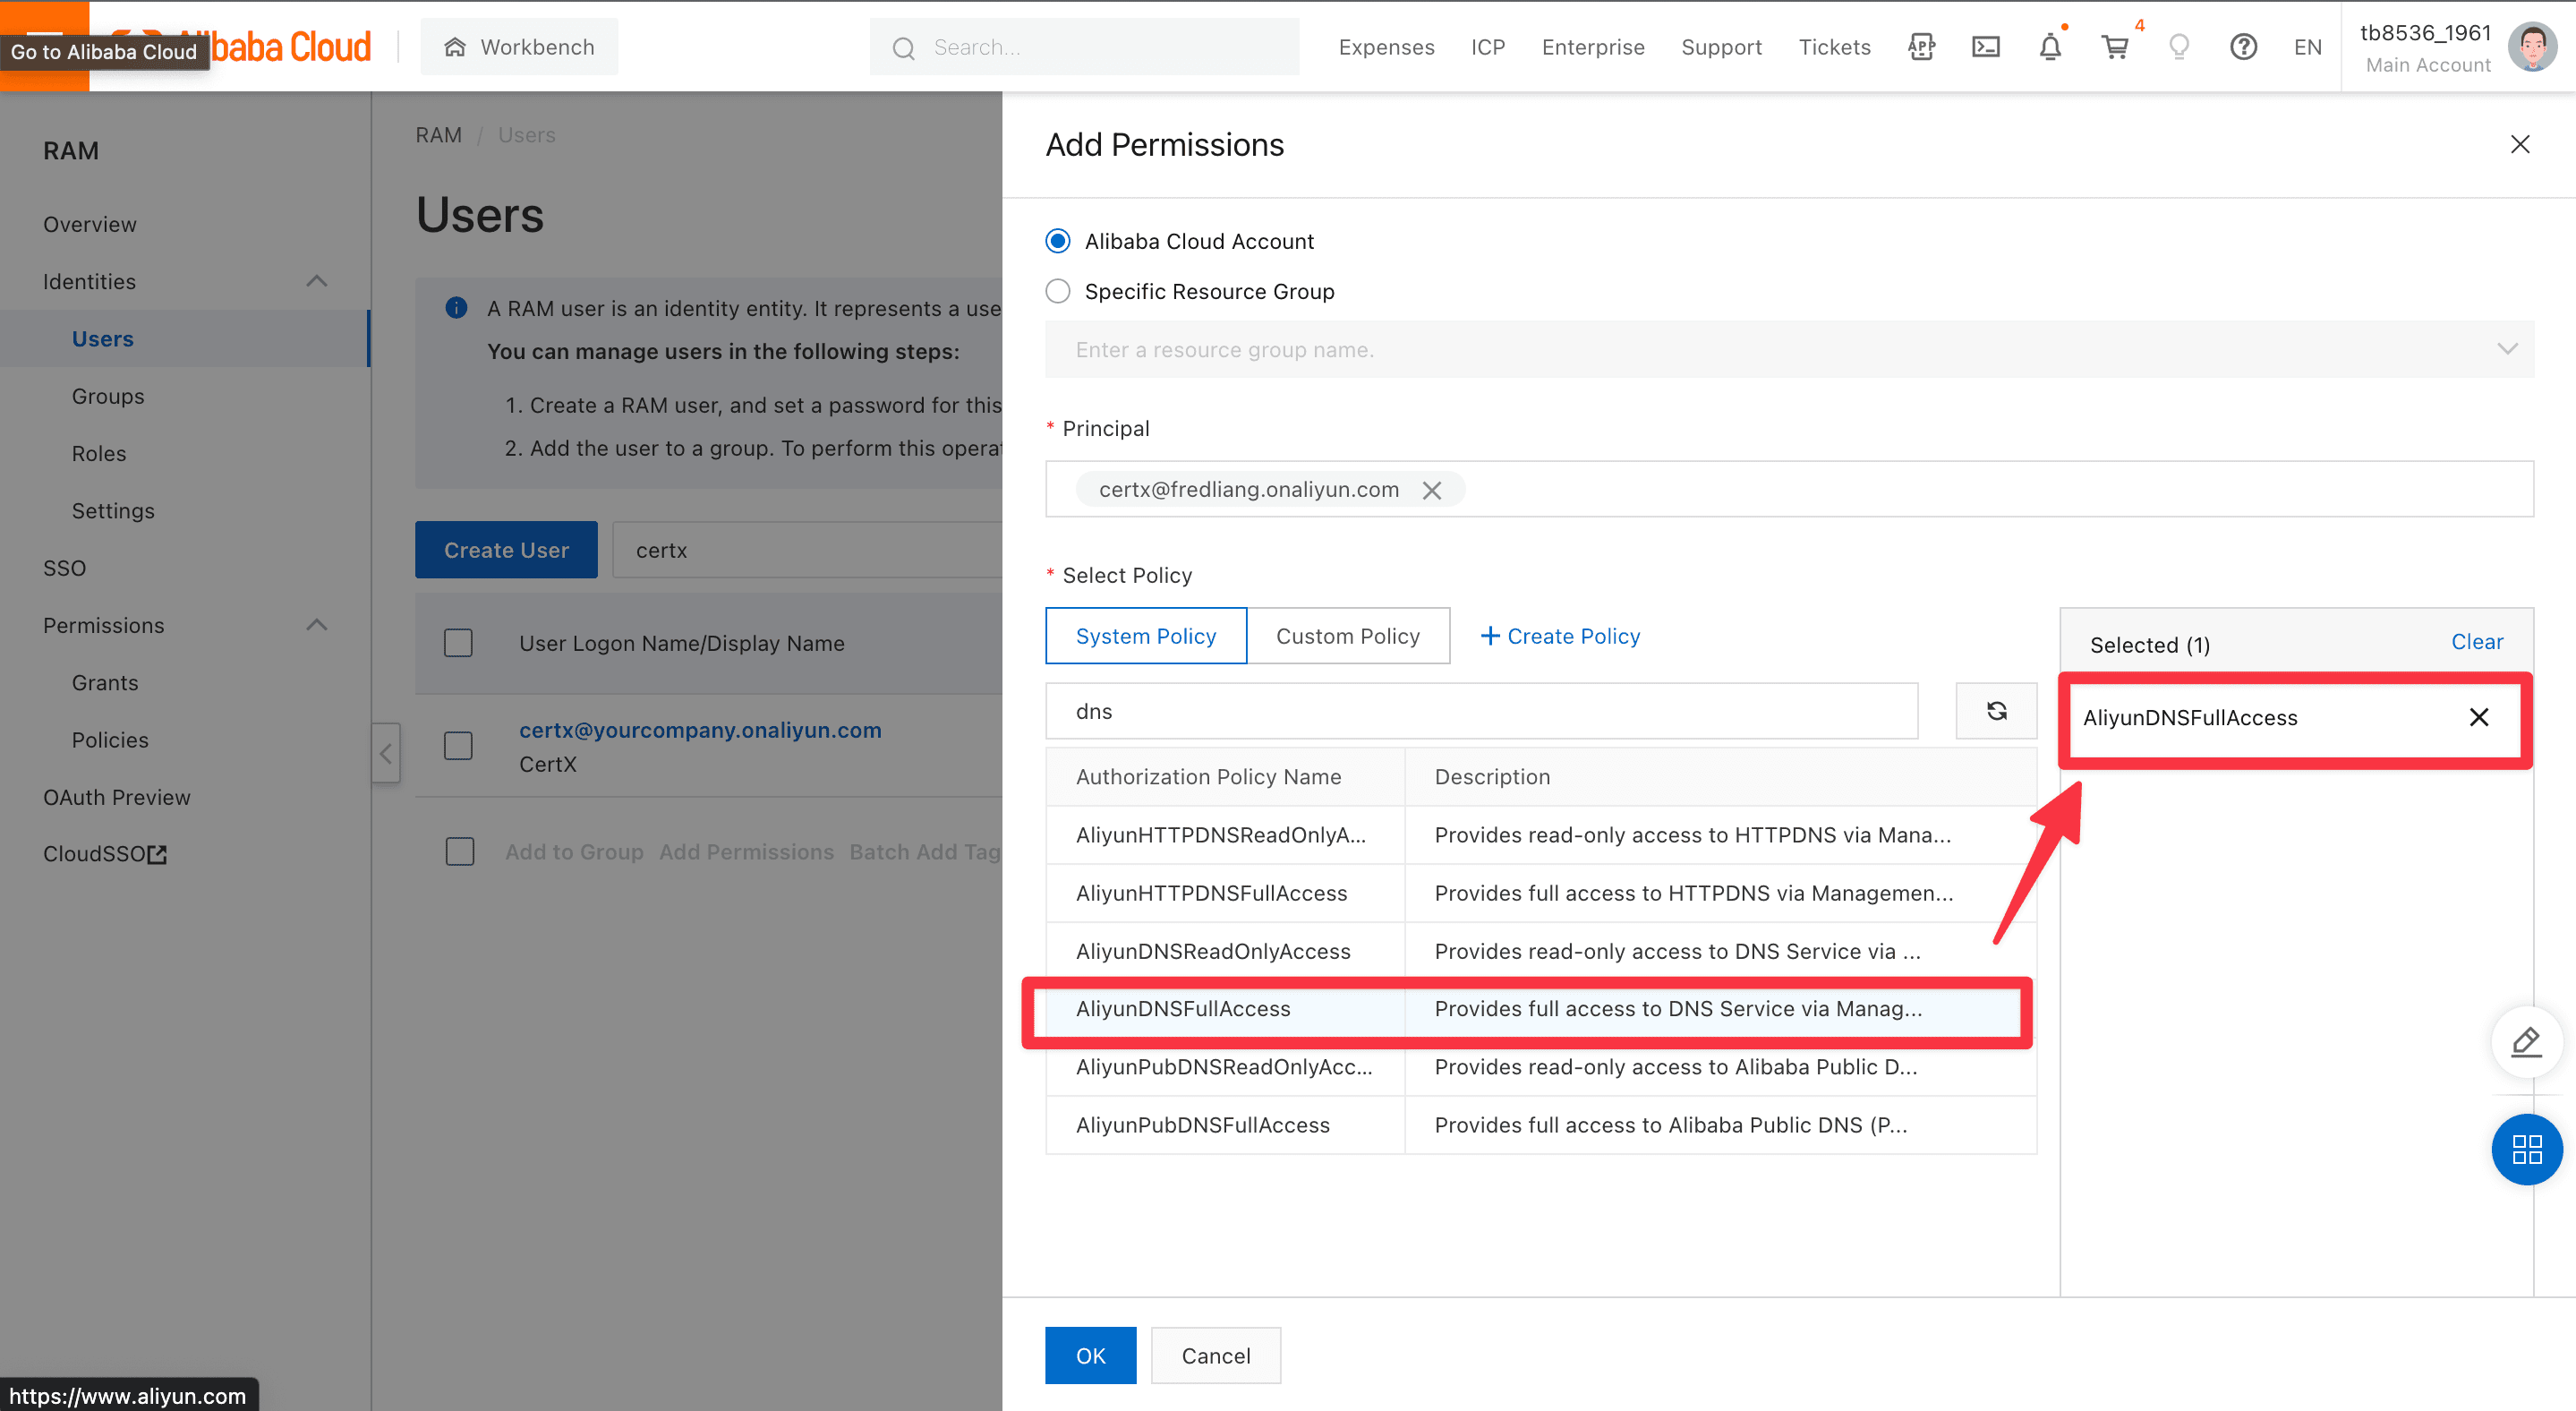Clear all selected policies
This screenshot has height=1411, width=2576.
coord(2476,642)
